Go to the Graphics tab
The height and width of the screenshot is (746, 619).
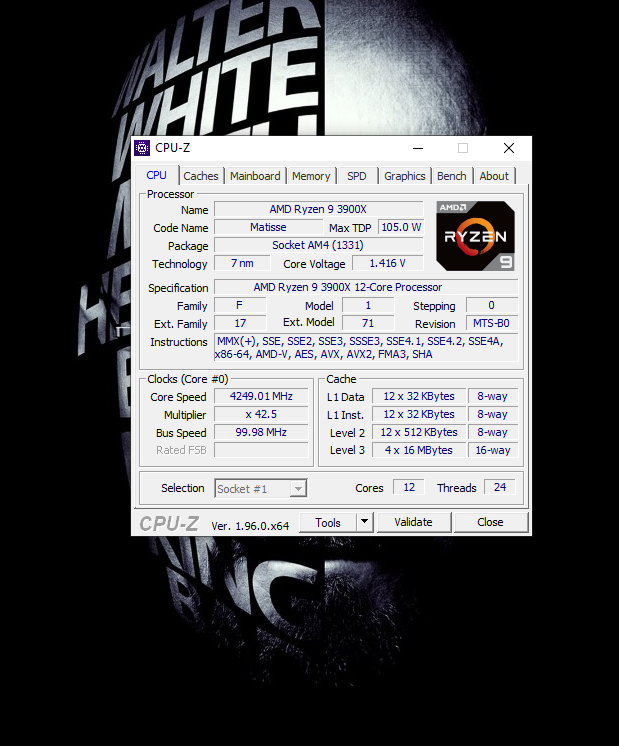pyautogui.click(x=405, y=176)
